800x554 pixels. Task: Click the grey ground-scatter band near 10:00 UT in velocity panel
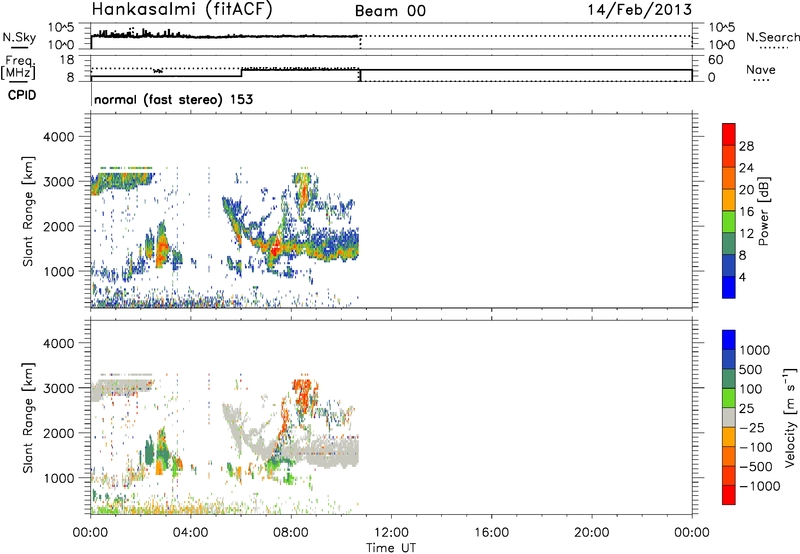click(x=337, y=453)
